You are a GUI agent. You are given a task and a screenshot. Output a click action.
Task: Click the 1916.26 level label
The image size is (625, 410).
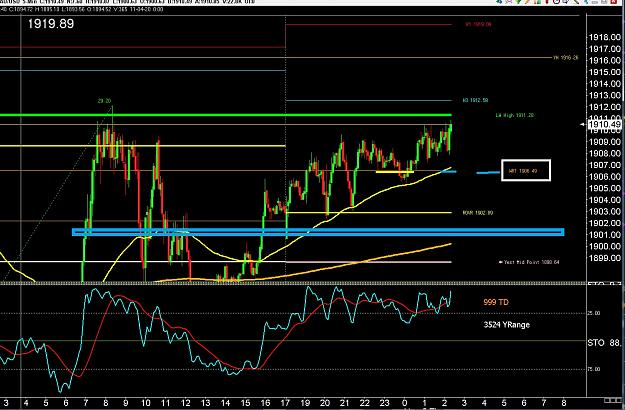(566, 58)
